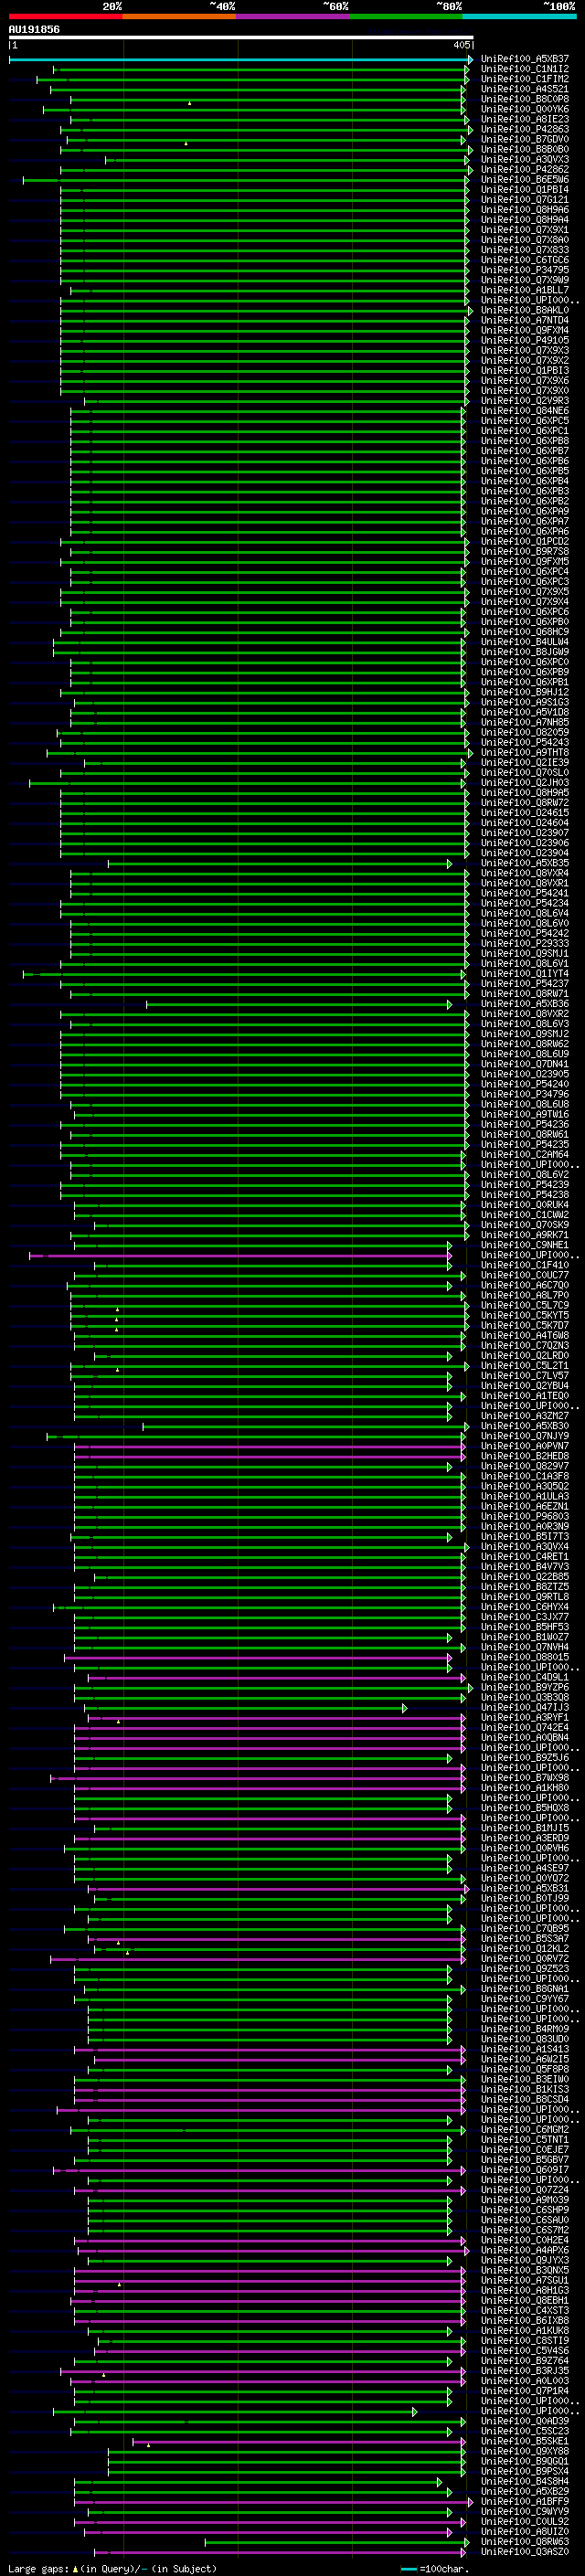Select hit label UniRef100_Q9FXM4
585x2576 pixels.
click(x=525, y=330)
